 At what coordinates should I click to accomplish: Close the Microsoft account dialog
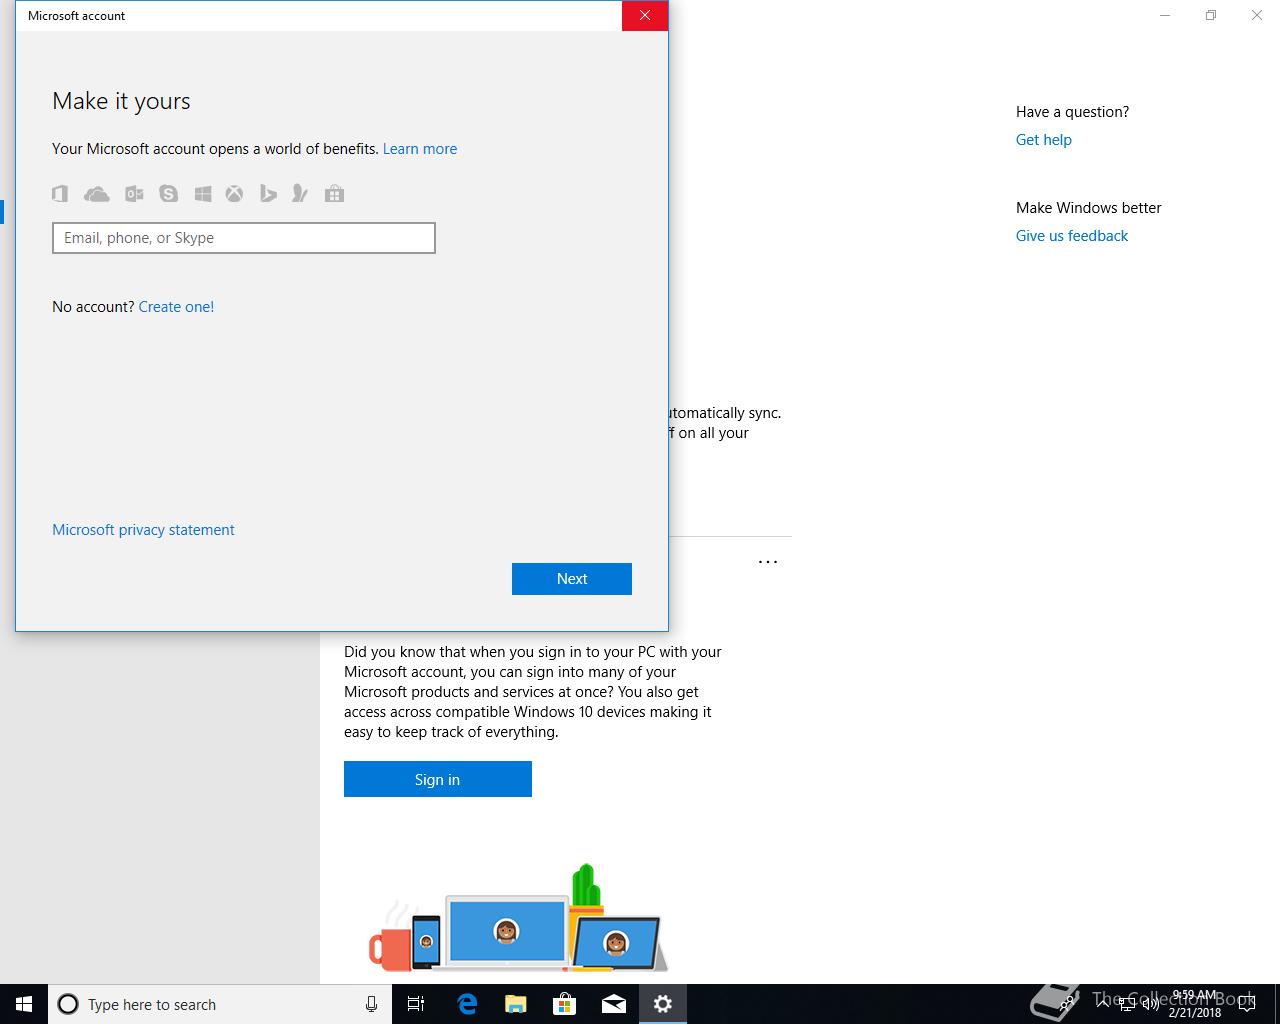[645, 16]
